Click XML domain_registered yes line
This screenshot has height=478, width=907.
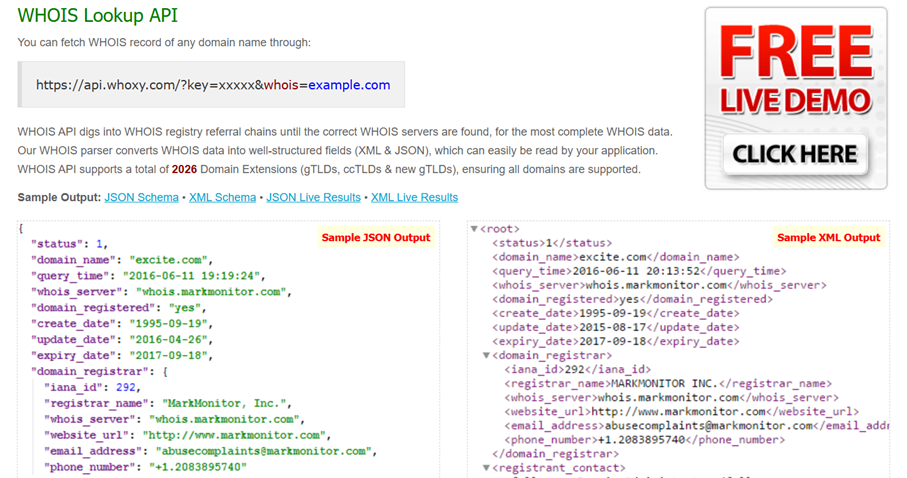click(x=632, y=299)
